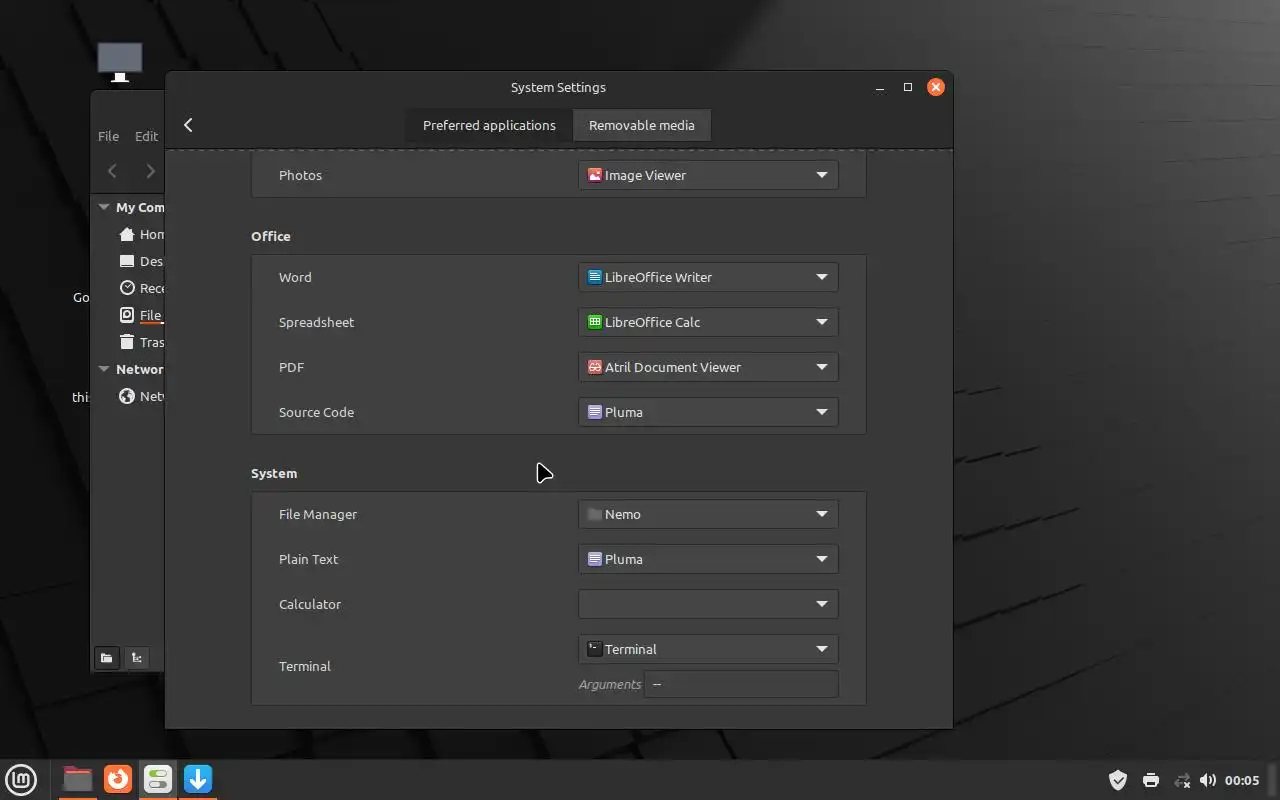Click the System section heading
The width and height of the screenshot is (1280, 800).
274,473
